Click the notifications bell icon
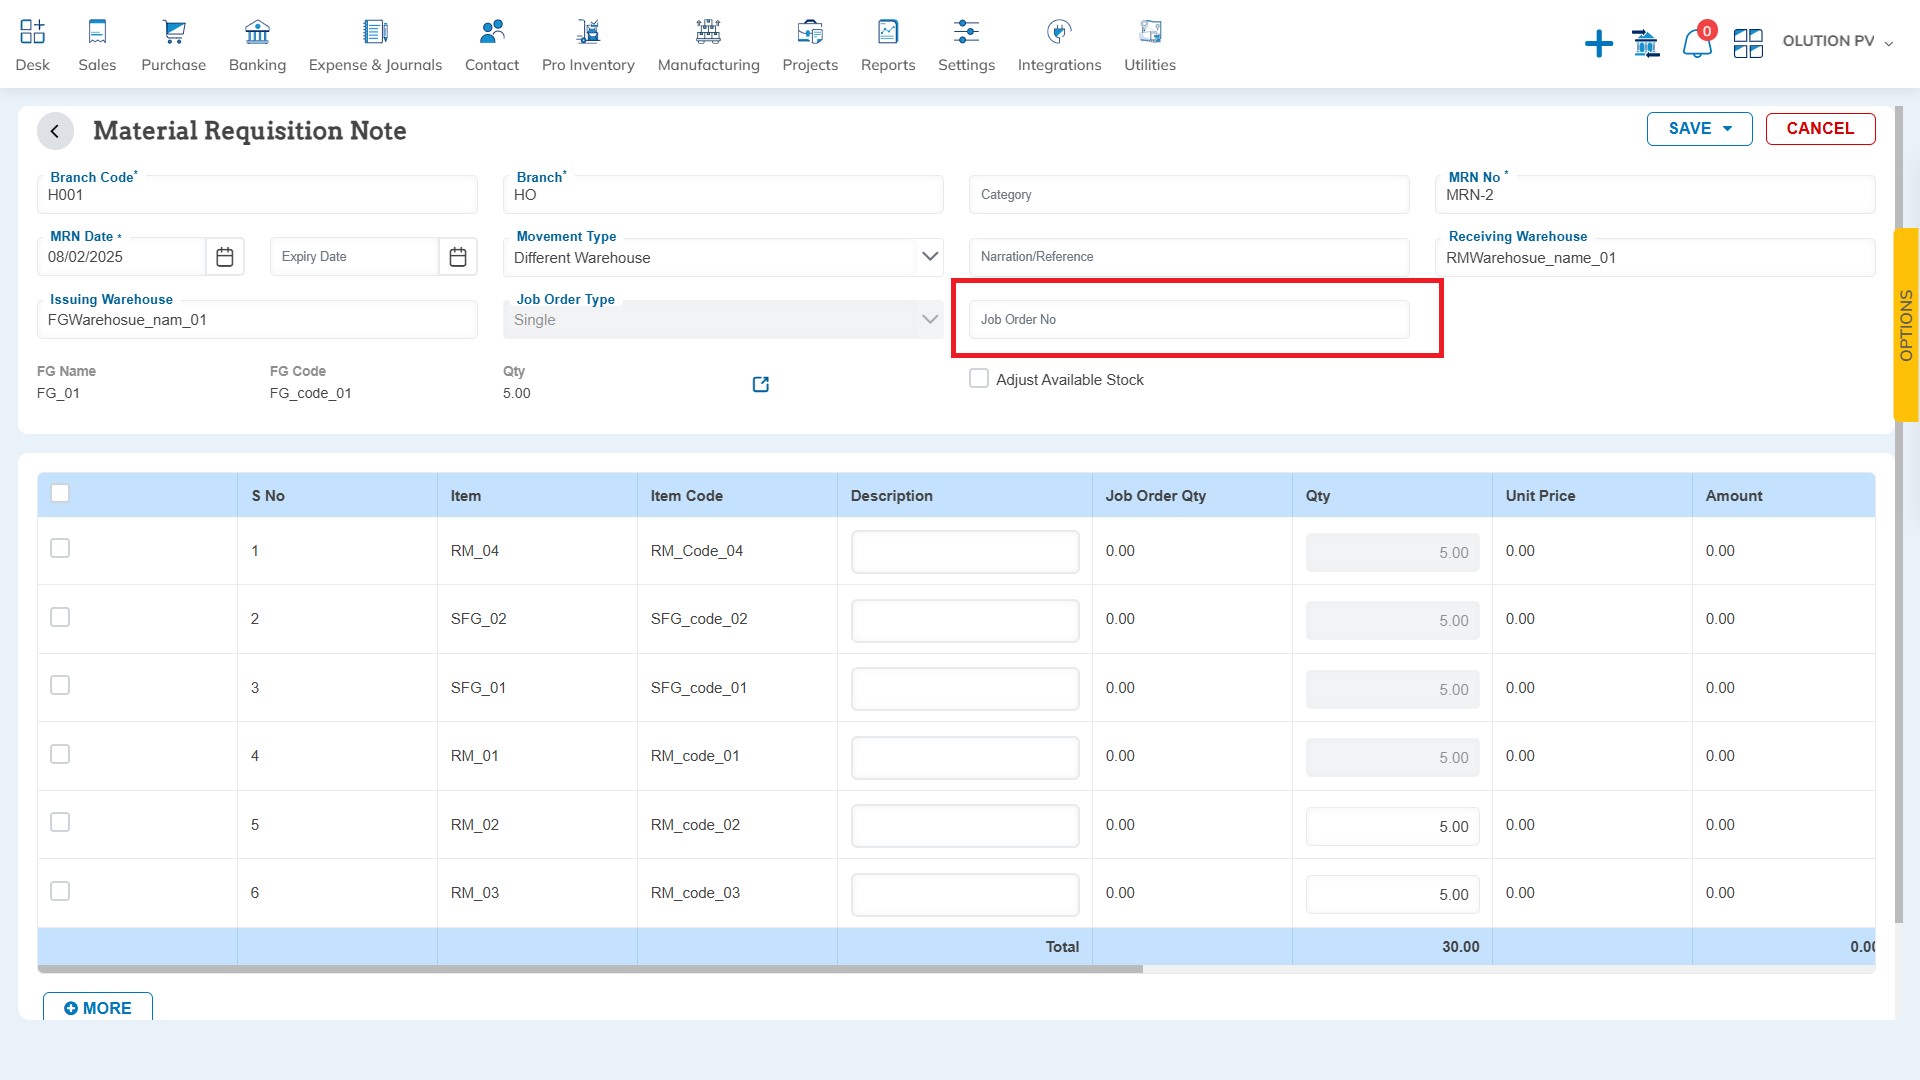This screenshot has width=1920, height=1080. [1695, 41]
